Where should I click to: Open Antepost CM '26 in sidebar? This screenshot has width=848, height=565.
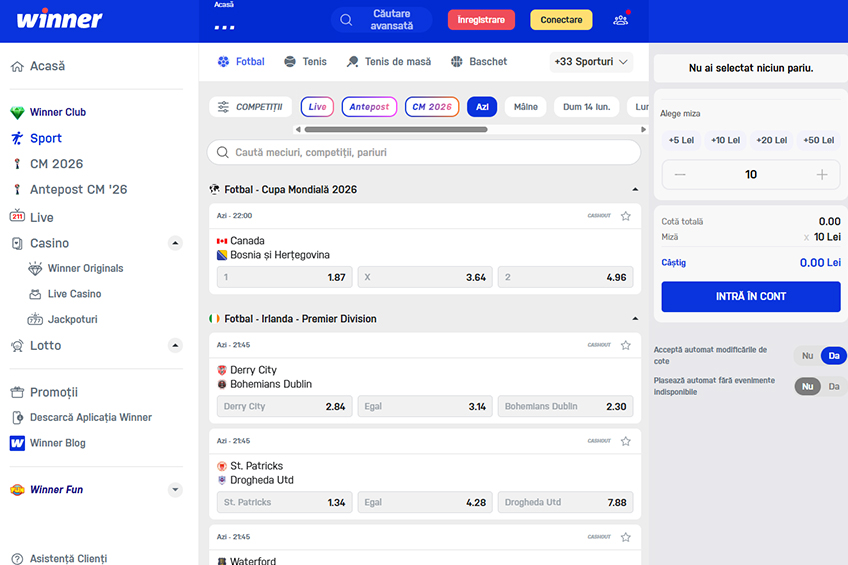click(x=78, y=190)
